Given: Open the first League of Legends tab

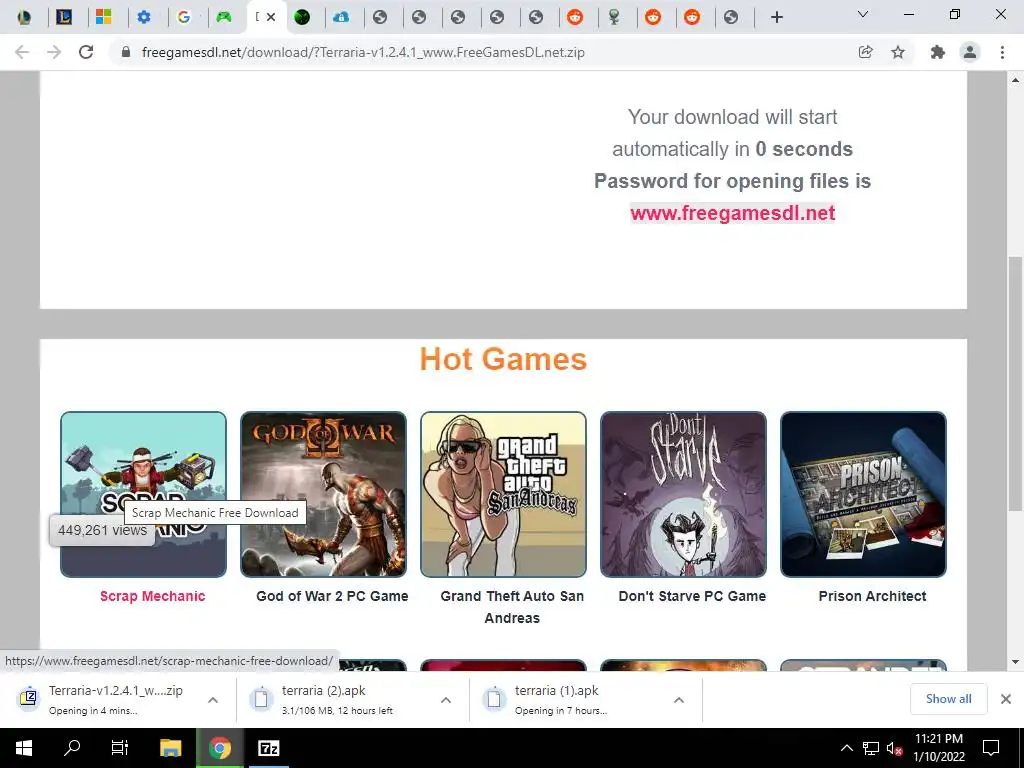Looking at the screenshot, I should 24,17.
